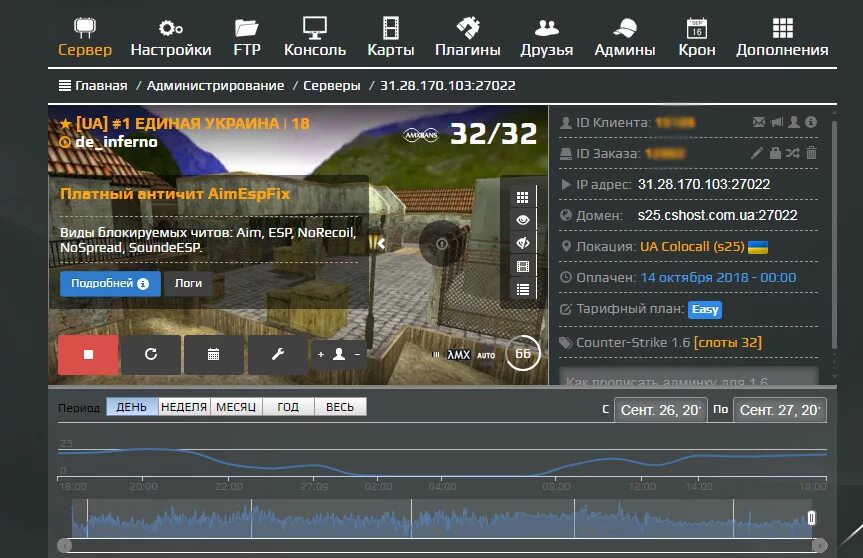Open the calendar schedule button

(214, 354)
